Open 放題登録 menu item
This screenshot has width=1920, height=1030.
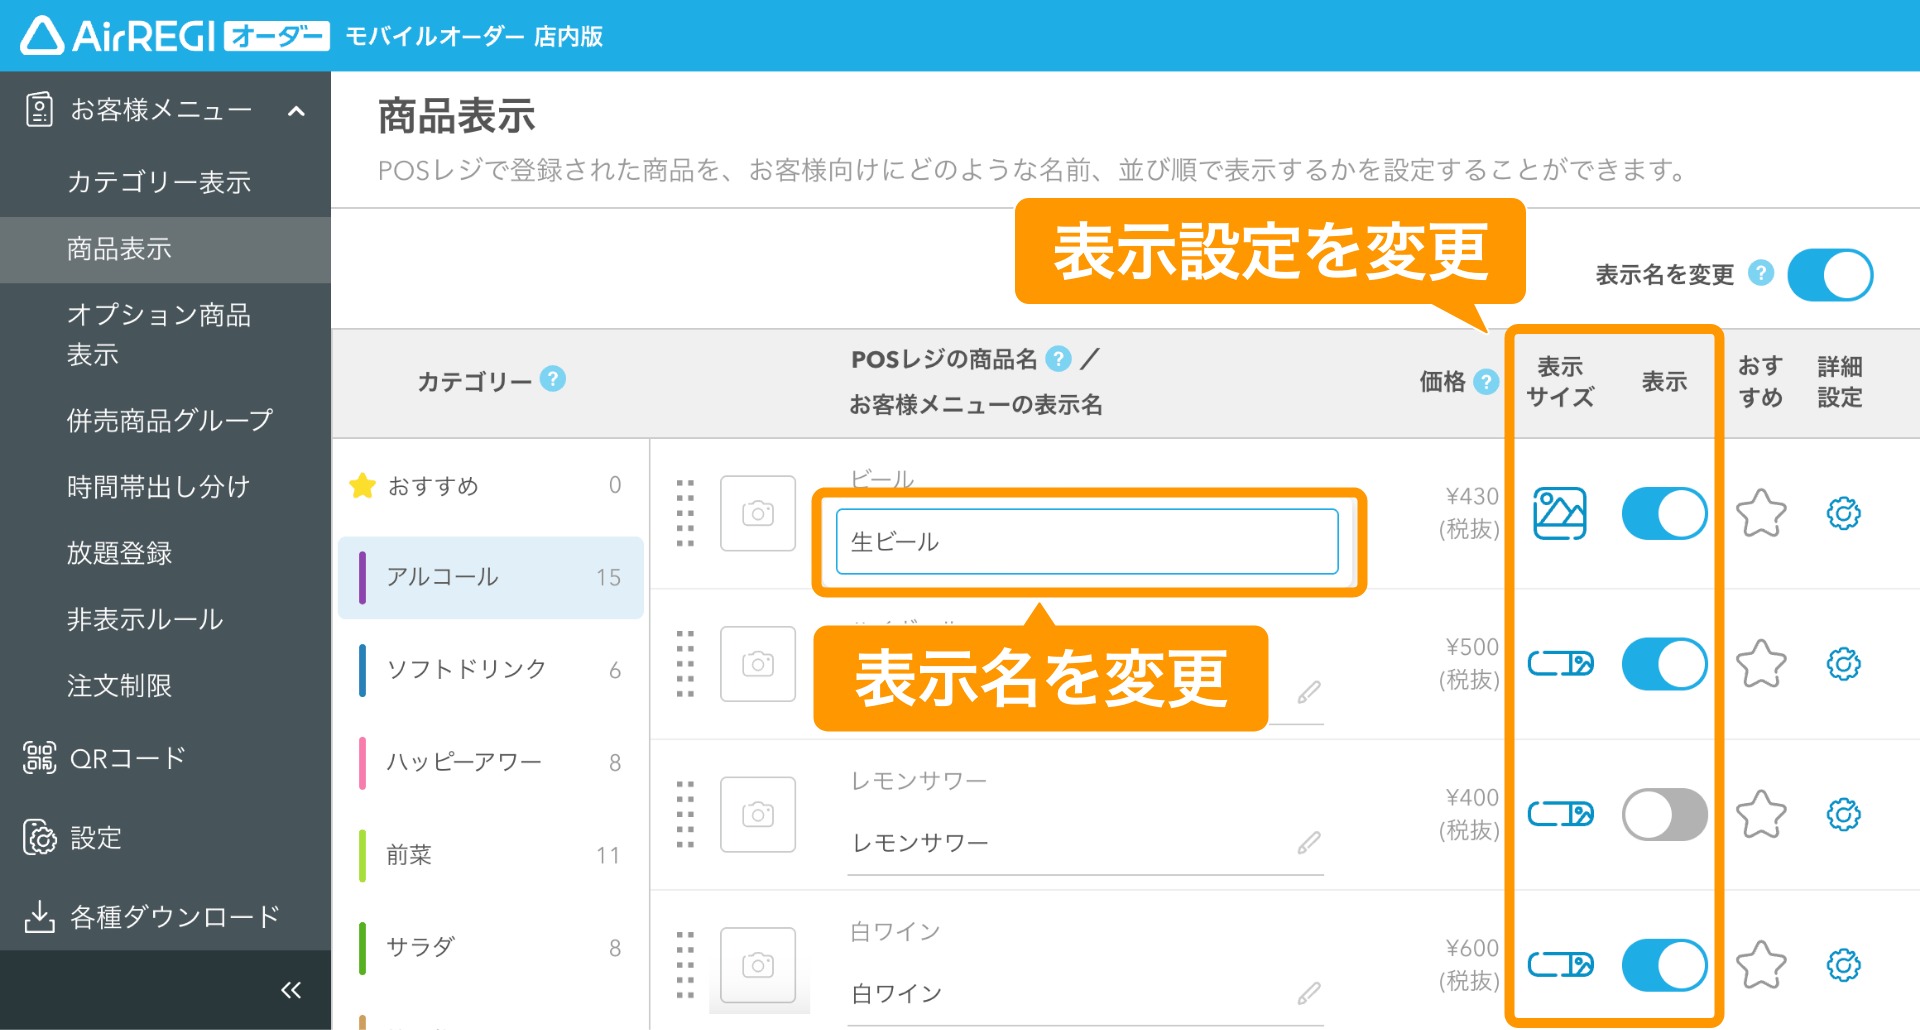[165, 553]
